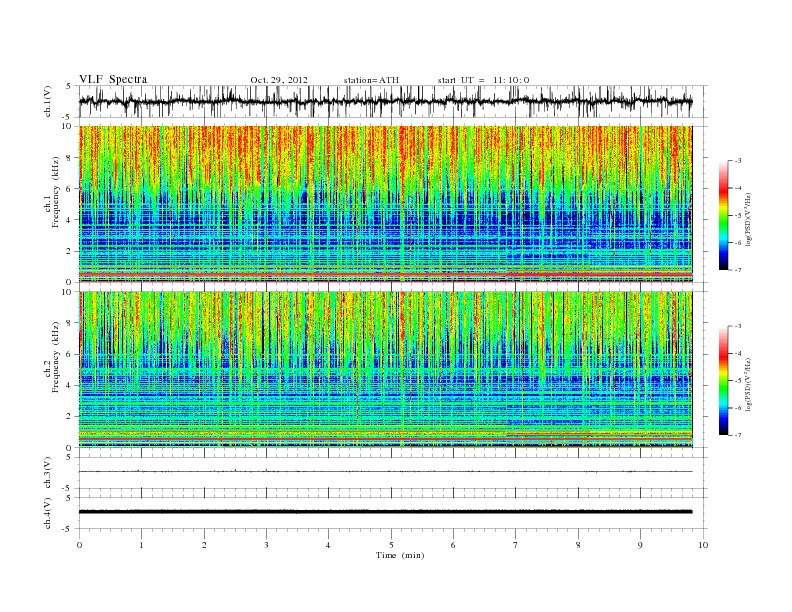Click the date 'Oct. 29, 2012'
Viewport: 792px width, 612px height.
click(279, 80)
